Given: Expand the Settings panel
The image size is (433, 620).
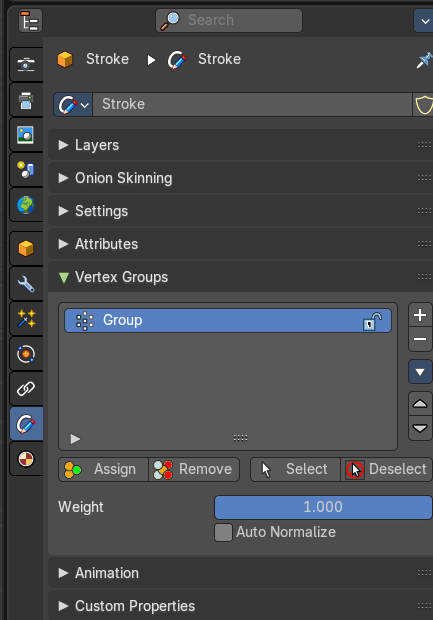Looking at the screenshot, I should [63, 211].
